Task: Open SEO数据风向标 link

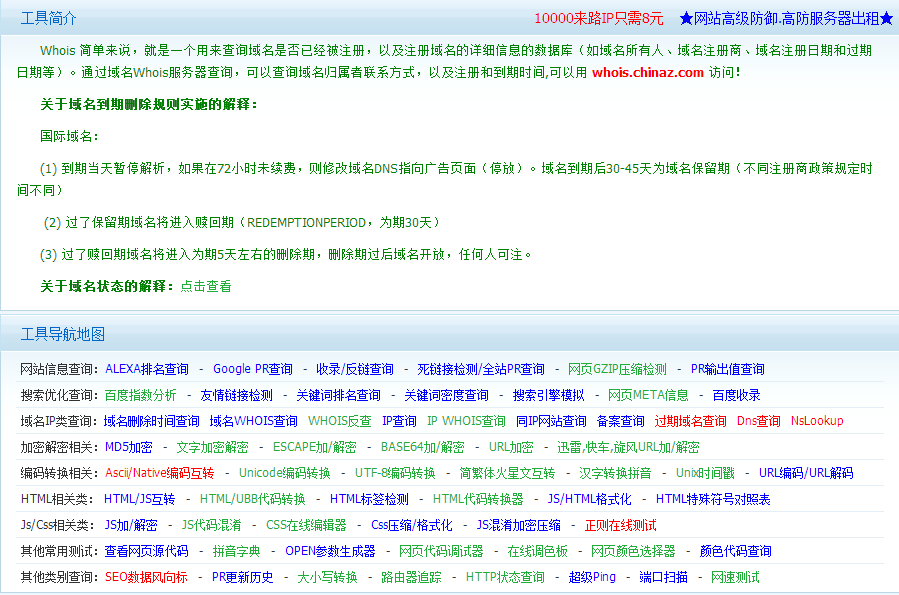Action: click(x=146, y=577)
